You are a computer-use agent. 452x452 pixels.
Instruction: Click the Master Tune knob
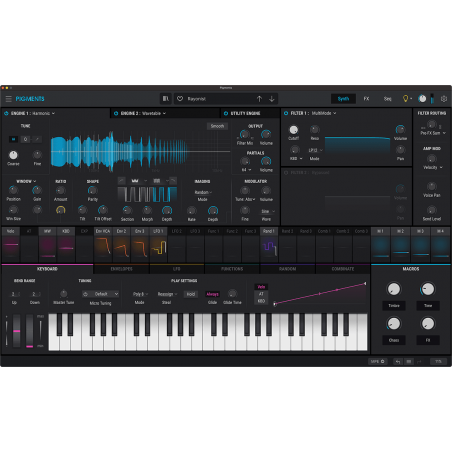tap(64, 294)
